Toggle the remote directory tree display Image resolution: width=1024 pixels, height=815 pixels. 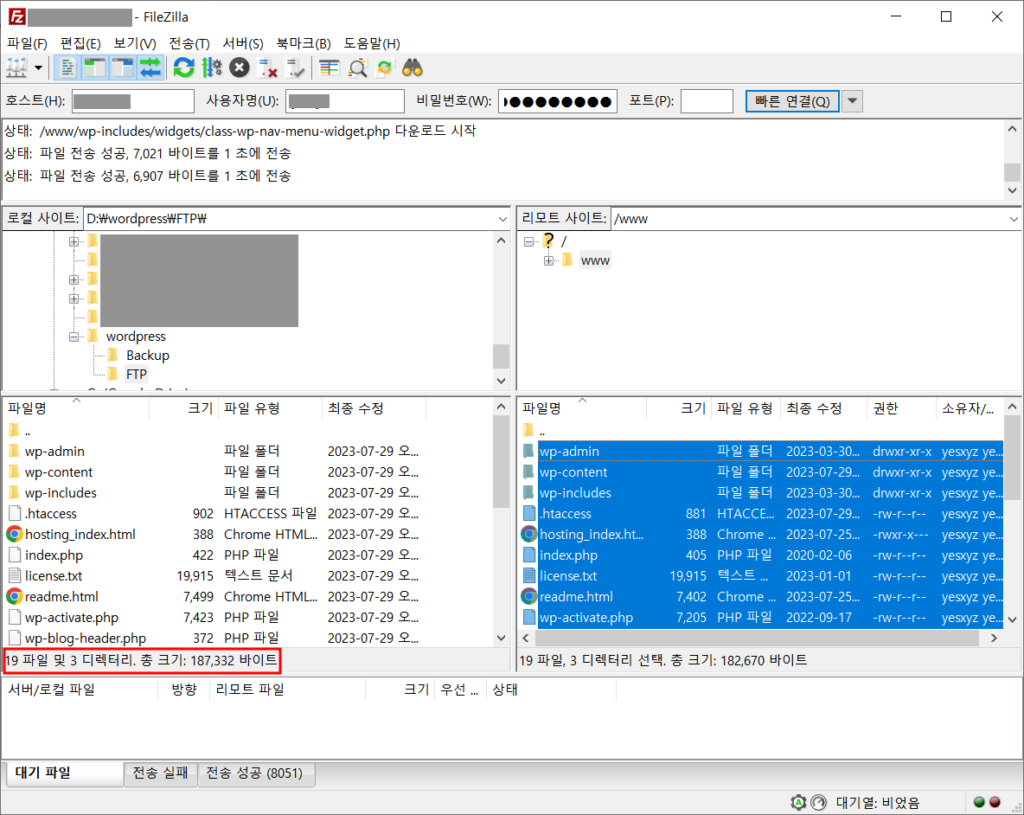[122, 67]
